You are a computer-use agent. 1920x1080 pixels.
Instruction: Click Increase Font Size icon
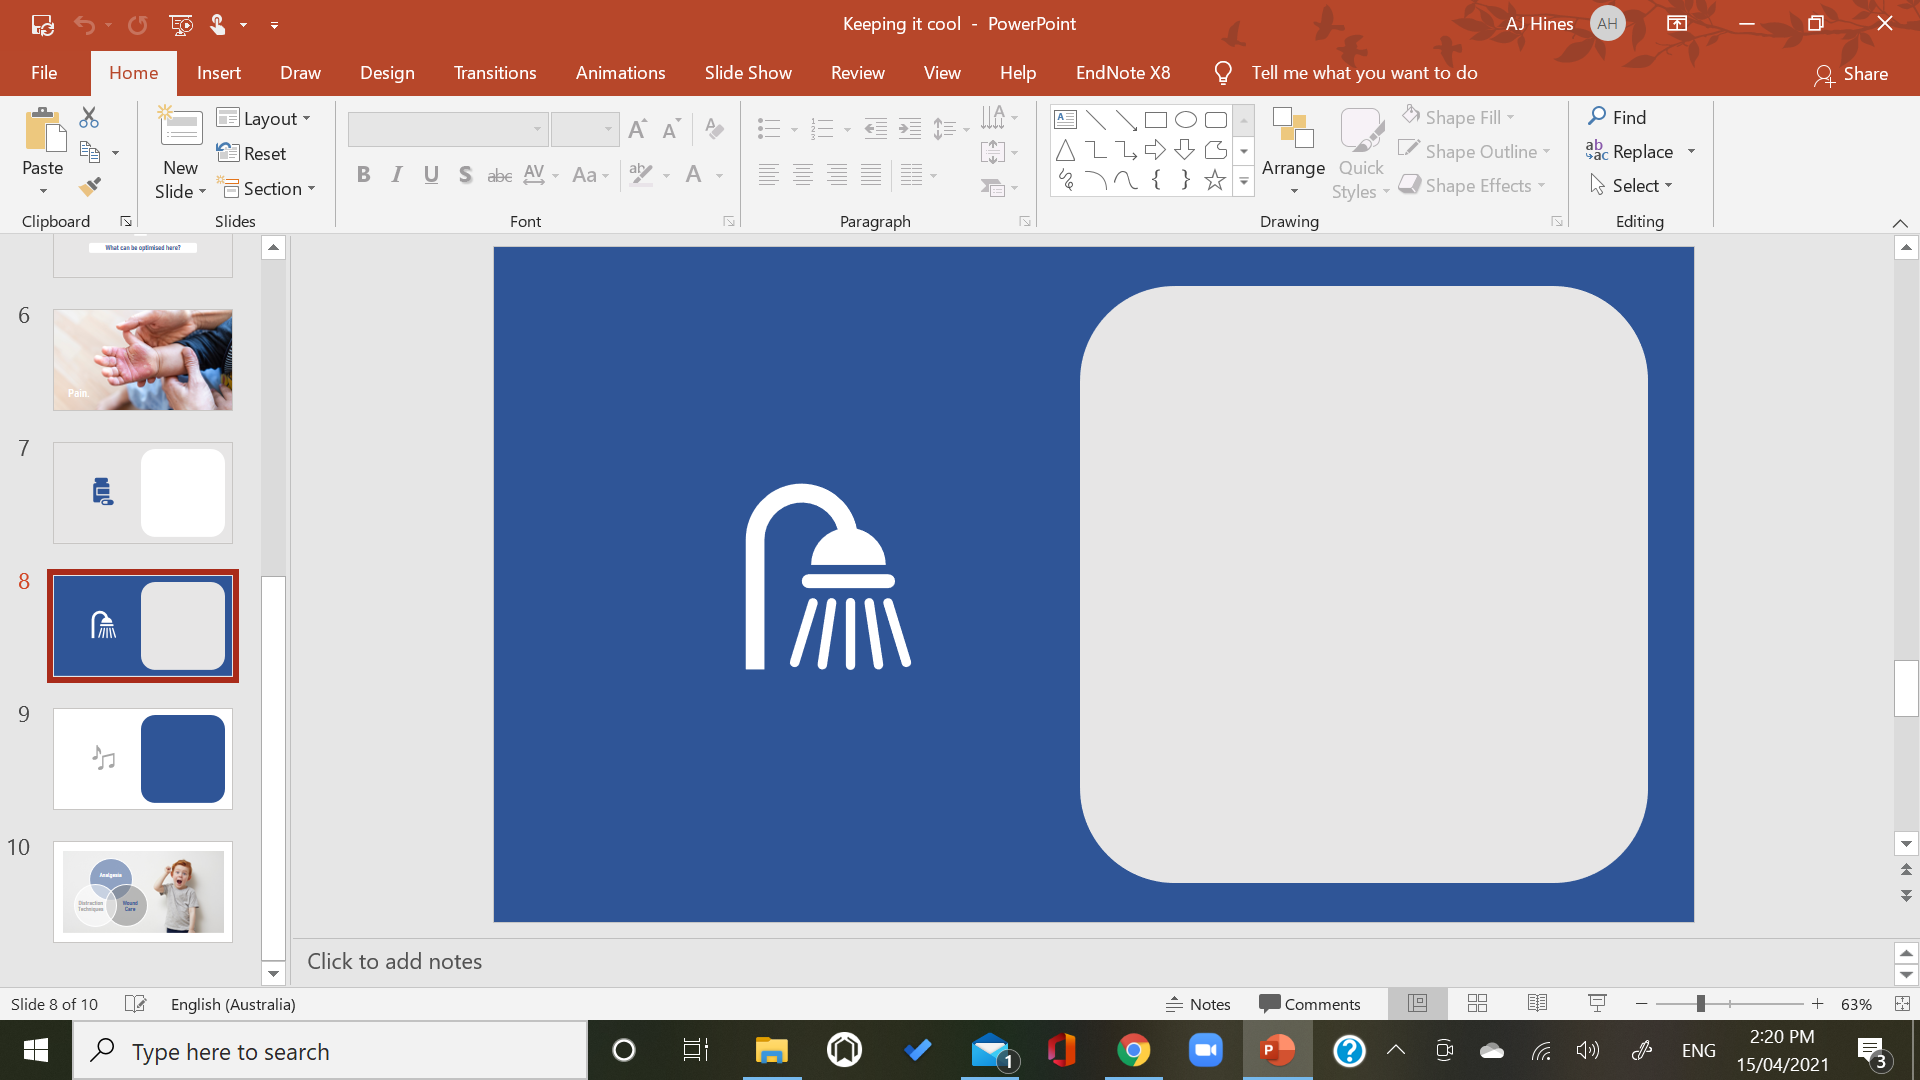pyautogui.click(x=637, y=129)
